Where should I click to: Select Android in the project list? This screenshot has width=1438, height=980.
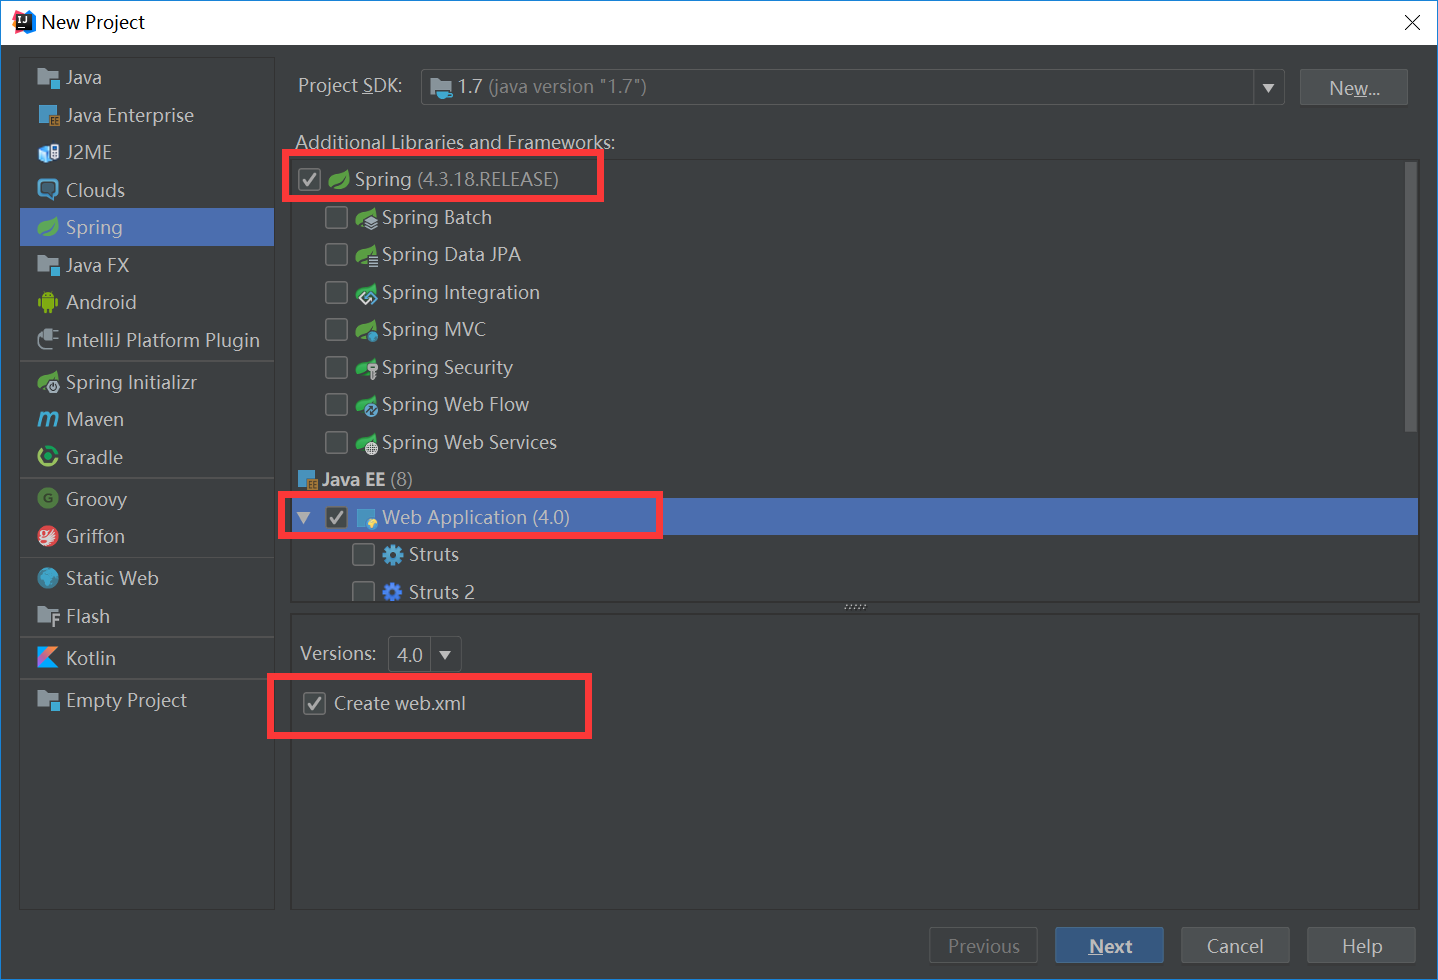[x=147, y=303]
